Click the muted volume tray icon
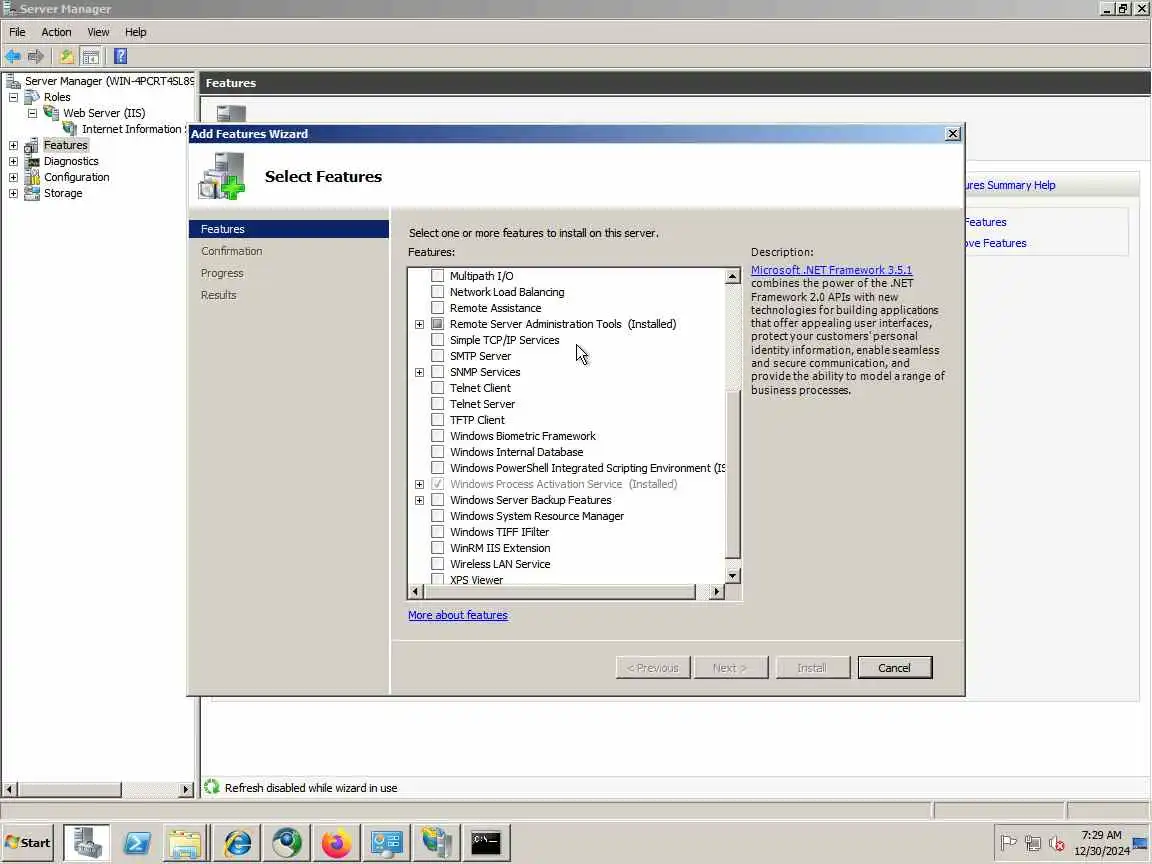1152x864 pixels. (1057, 843)
